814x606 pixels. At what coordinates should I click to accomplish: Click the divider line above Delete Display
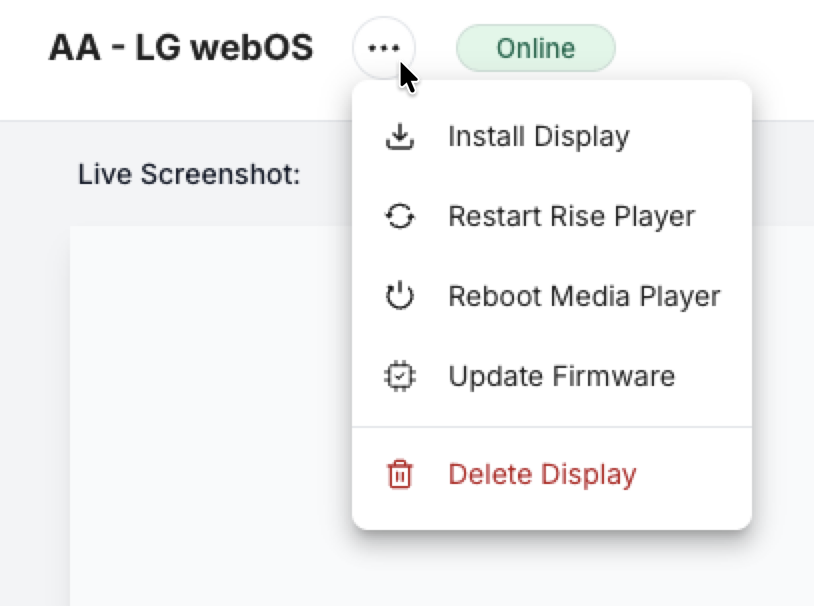pyautogui.click(x=551, y=427)
